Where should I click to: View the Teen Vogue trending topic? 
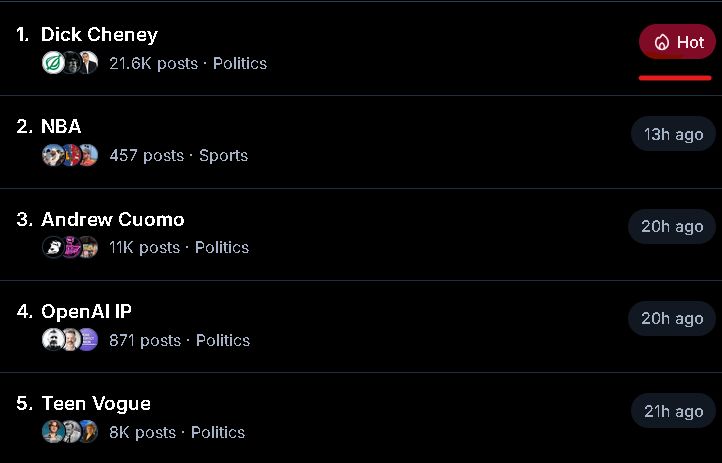[96, 404]
